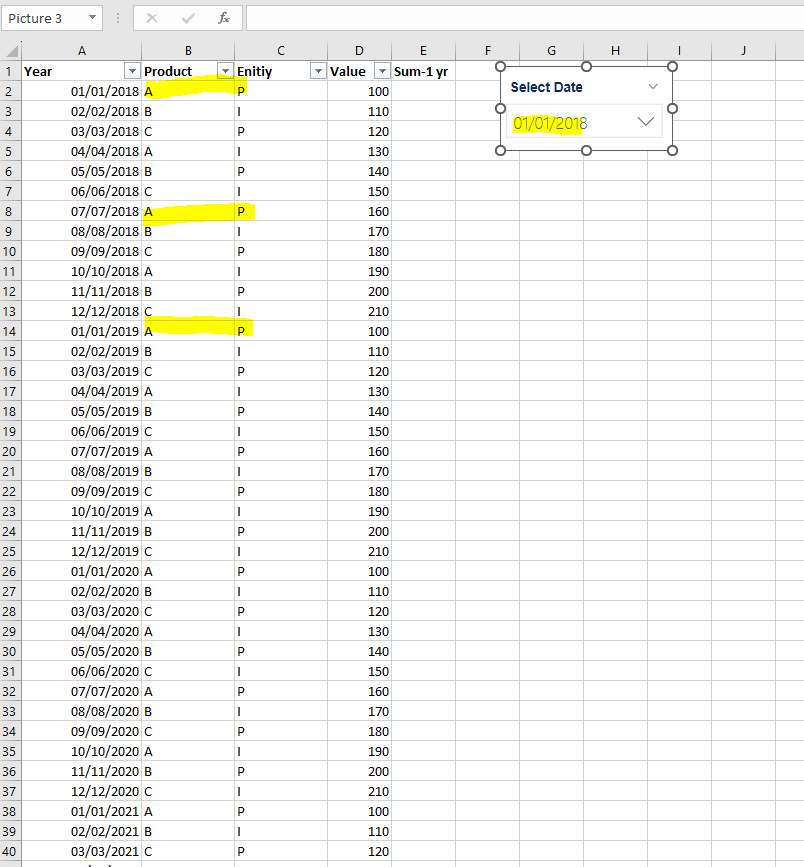Select row 14 header

click(10, 331)
